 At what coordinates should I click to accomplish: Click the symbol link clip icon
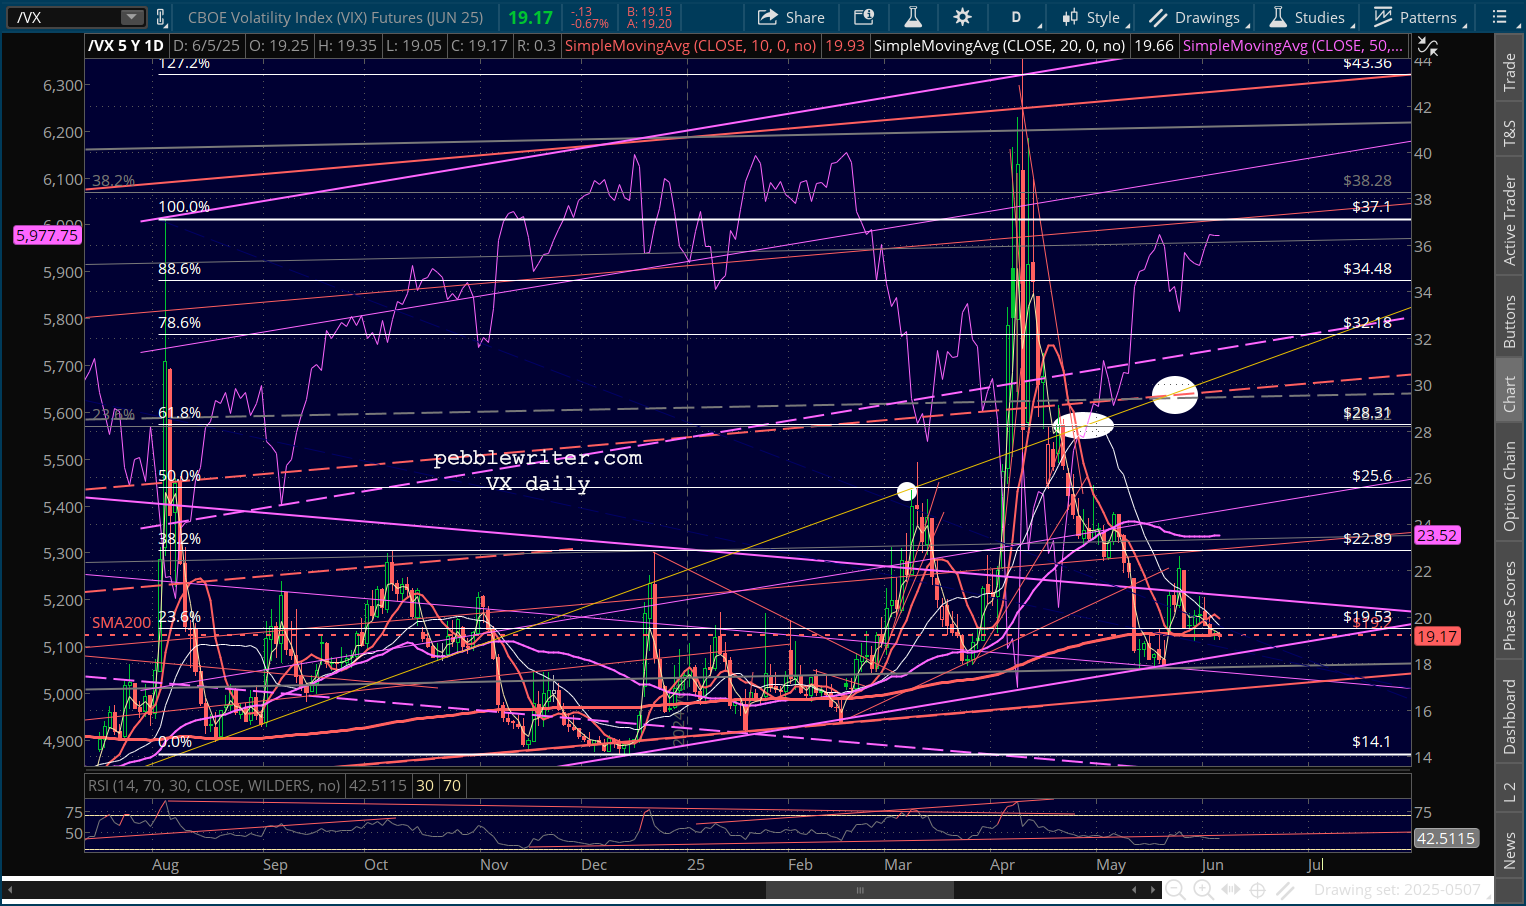[x=160, y=17]
